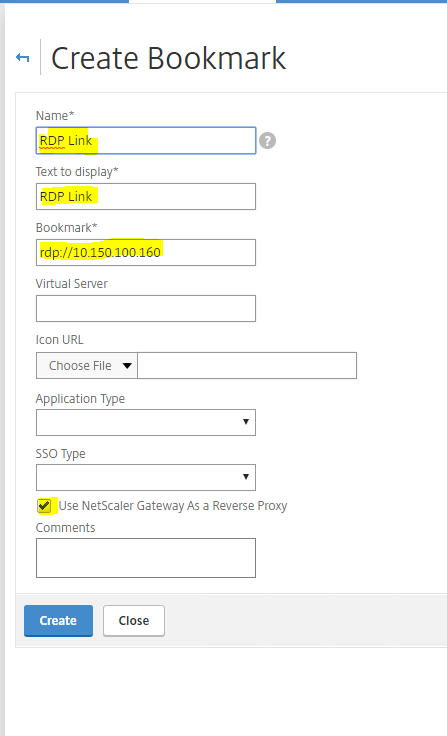This screenshot has height=736, width=447.
Task: Toggle Use NetScaler Gateway As a Reverse Proxy
Action: 44,506
